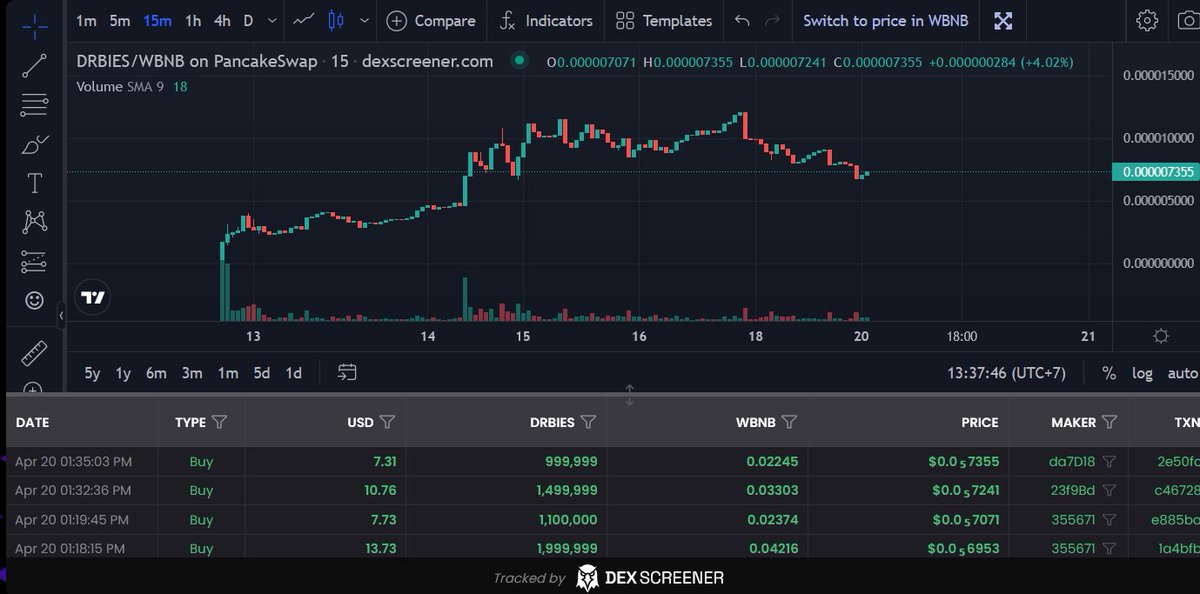The image size is (1200, 594).
Task: Enter fullscreen chart mode
Action: (x=1003, y=20)
